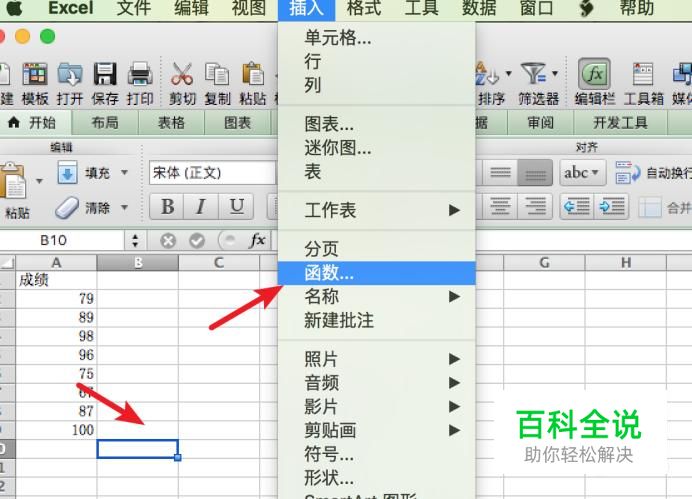Viewport: 692px width, 499px height.
Task: Select cell containing 成绩
Action: 56,280
